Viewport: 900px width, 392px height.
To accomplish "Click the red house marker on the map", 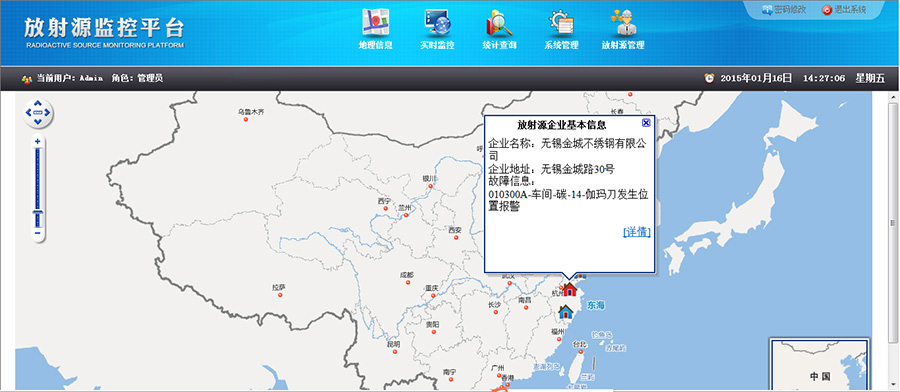I will [x=569, y=289].
